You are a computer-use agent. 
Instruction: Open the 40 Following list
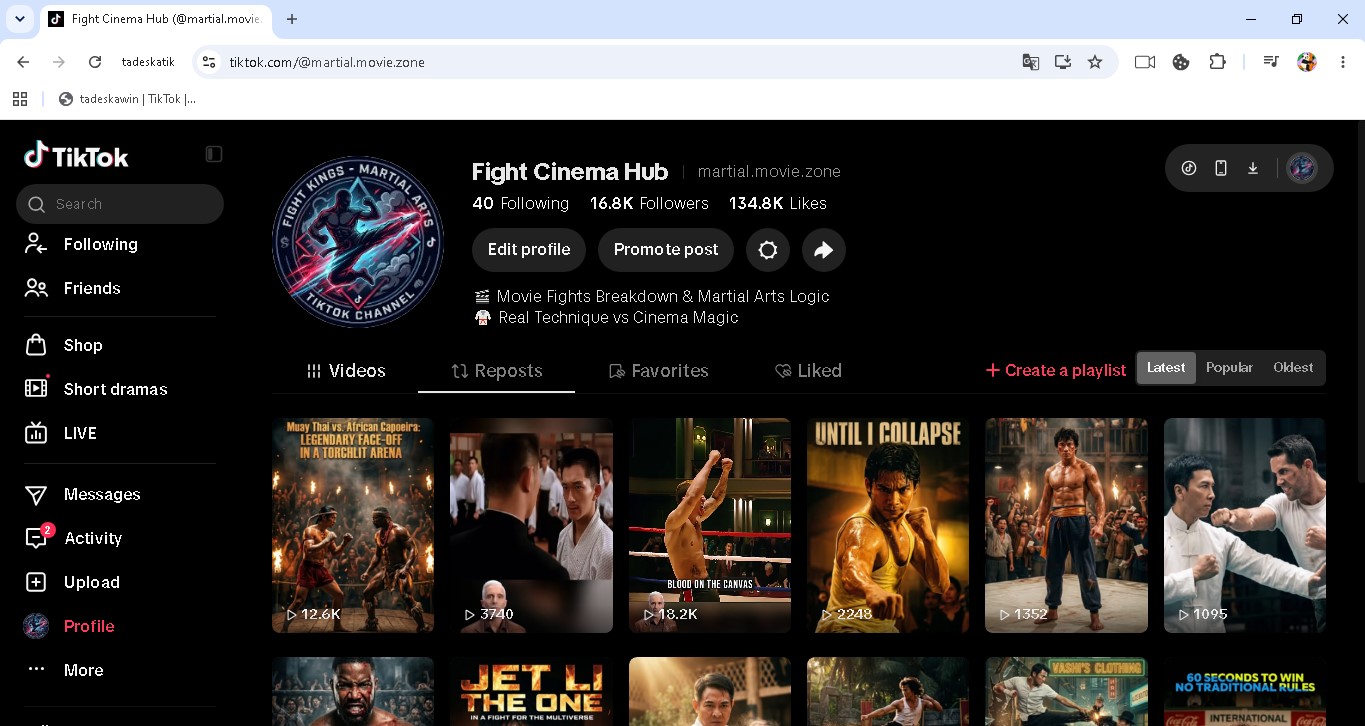pyautogui.click(x=520, y=203)
